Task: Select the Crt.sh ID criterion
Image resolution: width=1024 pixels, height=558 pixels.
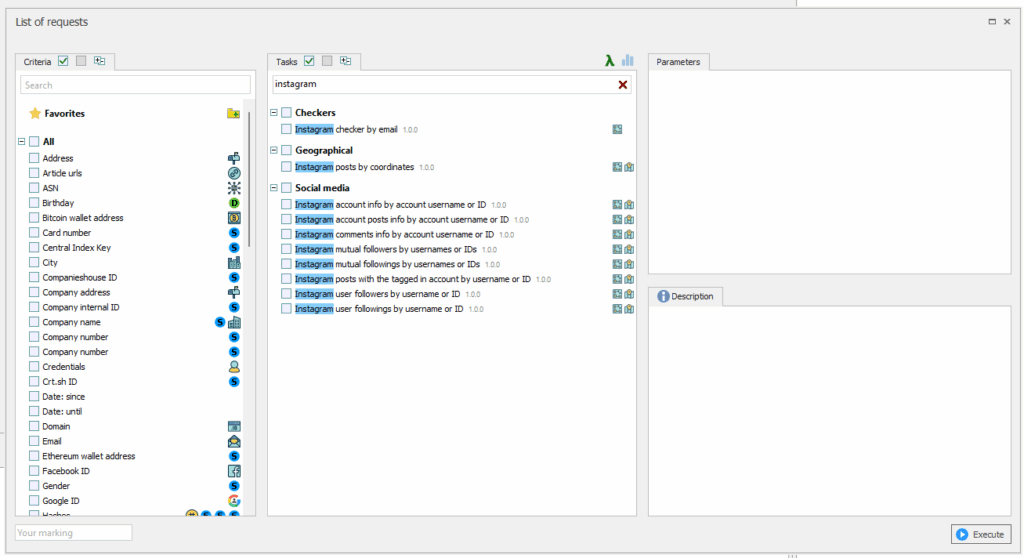Action: point(59,382)
